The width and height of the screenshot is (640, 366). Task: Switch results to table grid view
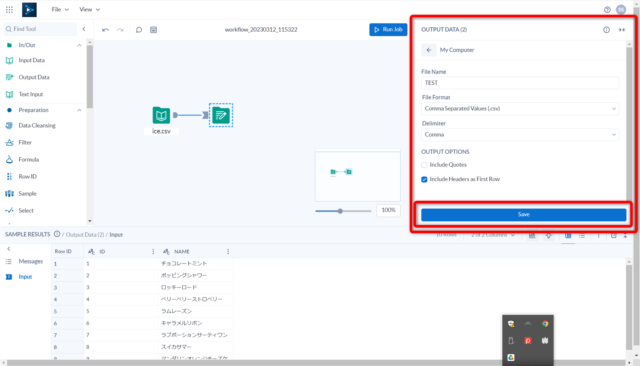568,235
